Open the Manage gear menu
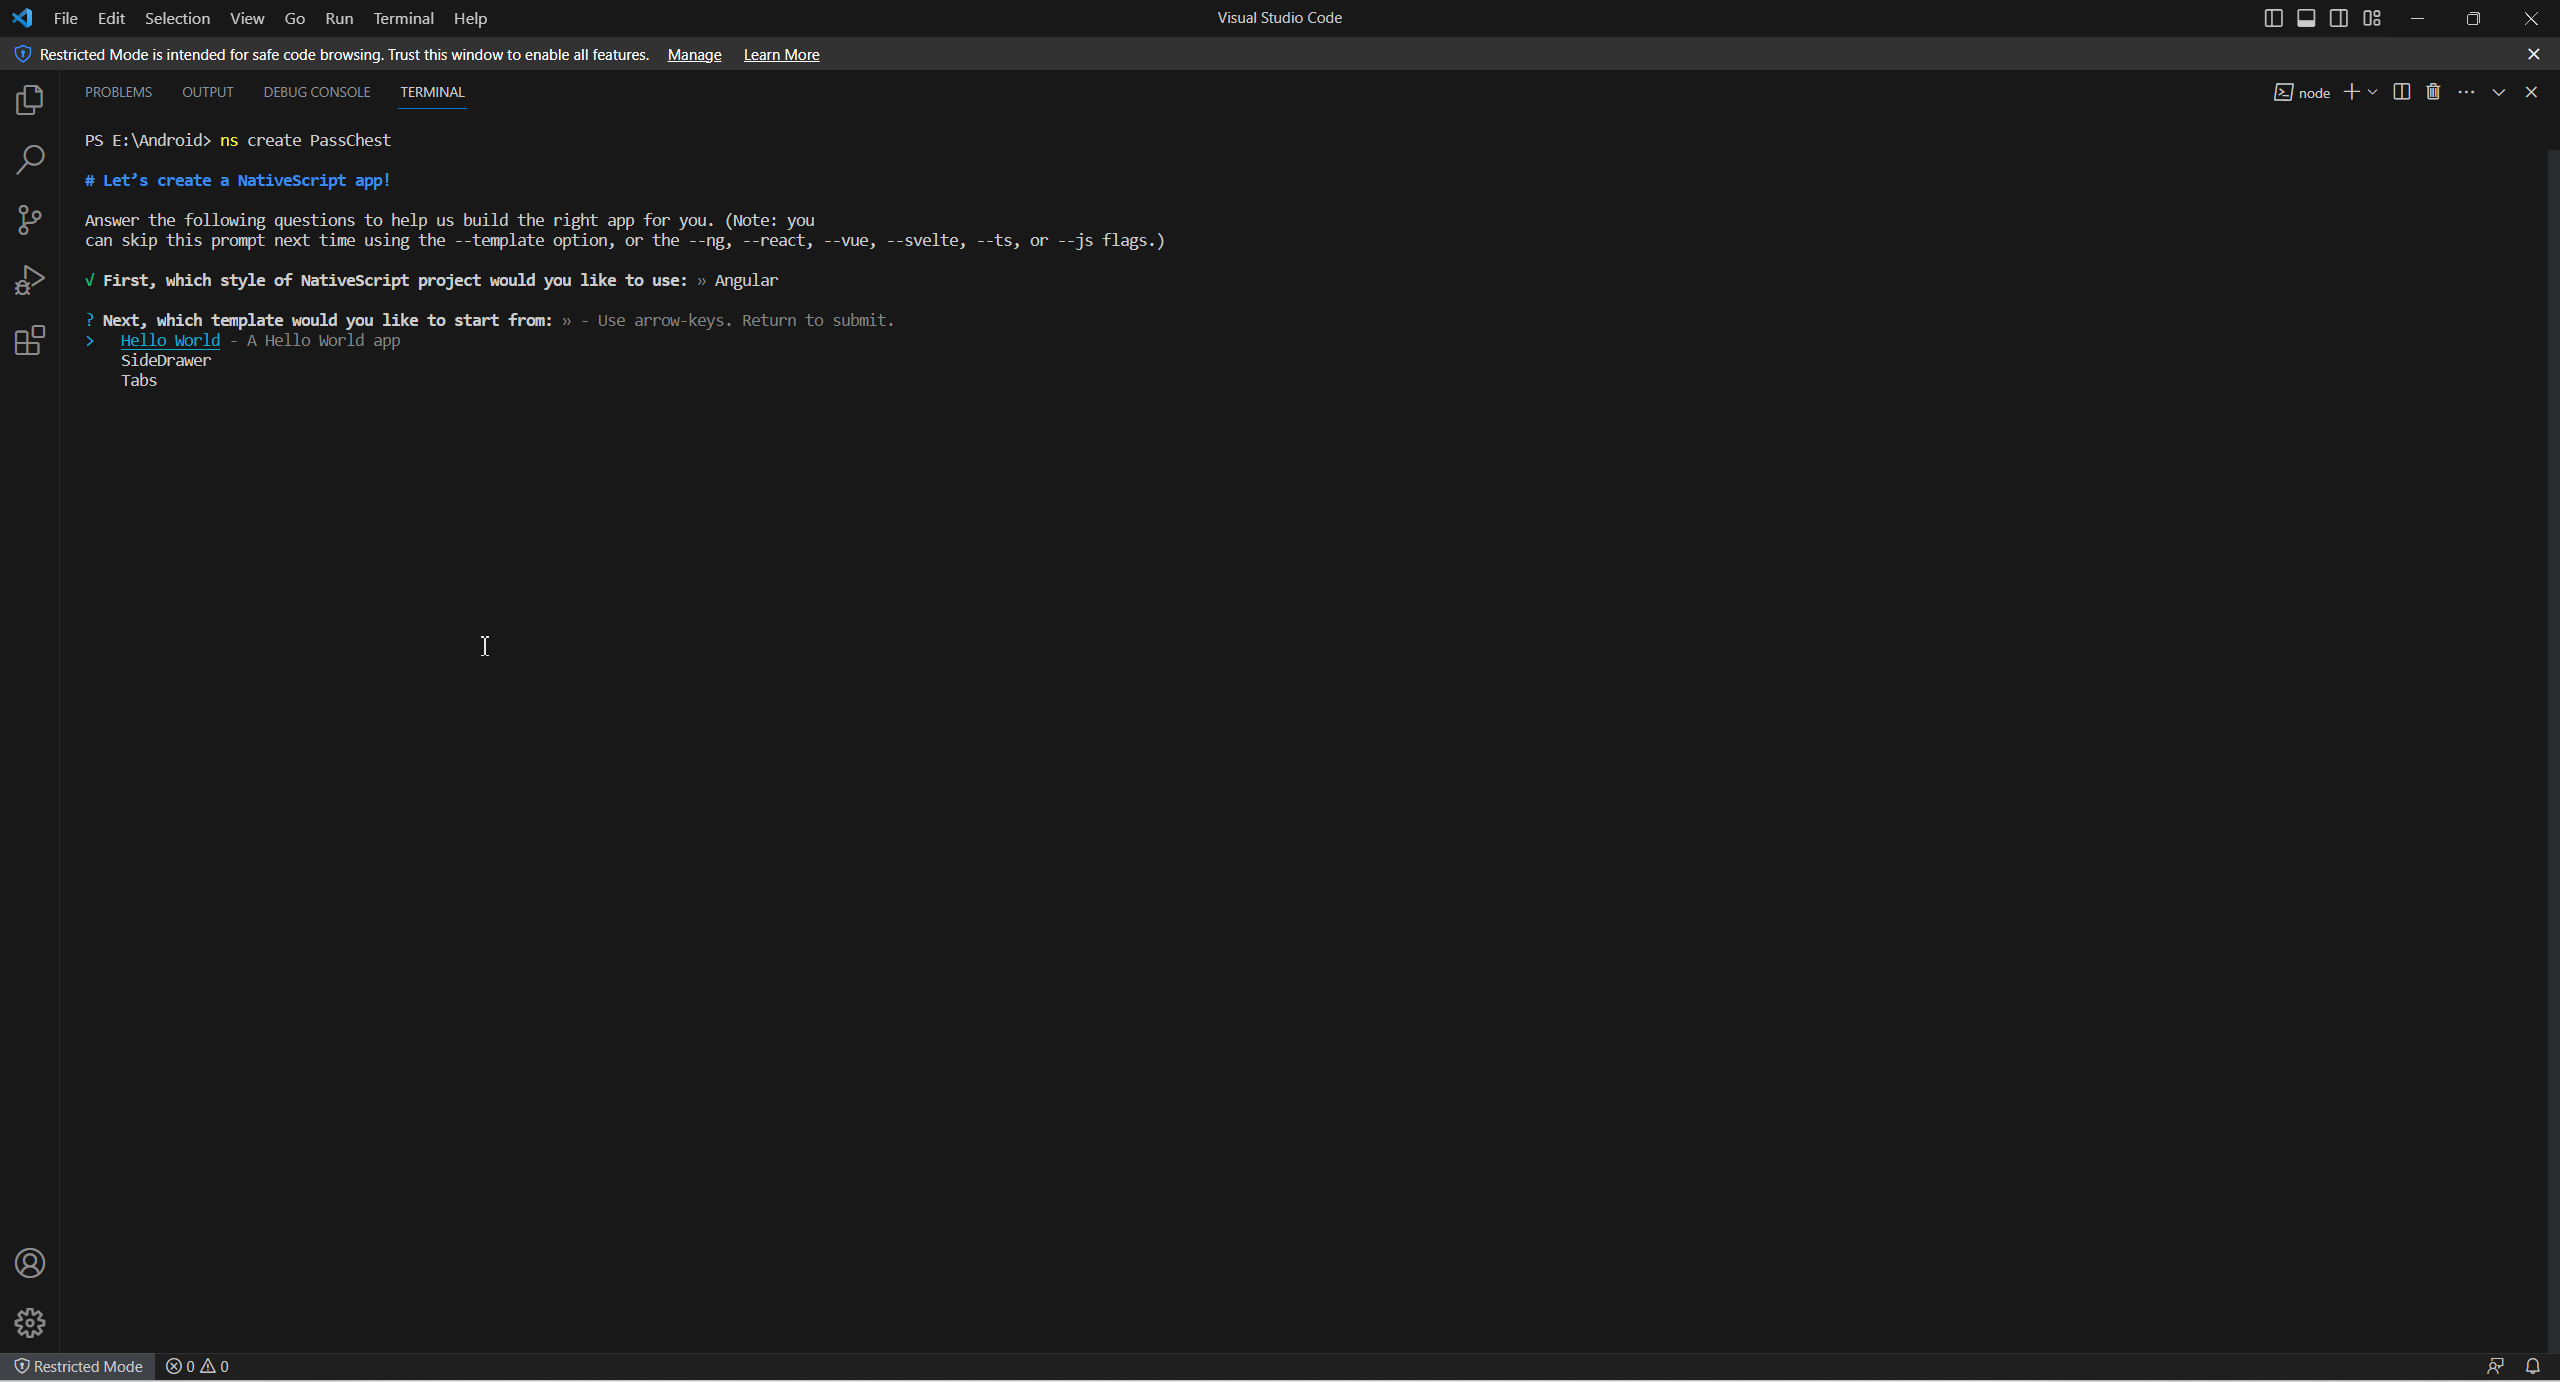This screenshot has width=2560, height=1382. pyautogui.click(x=30, y=1323)
